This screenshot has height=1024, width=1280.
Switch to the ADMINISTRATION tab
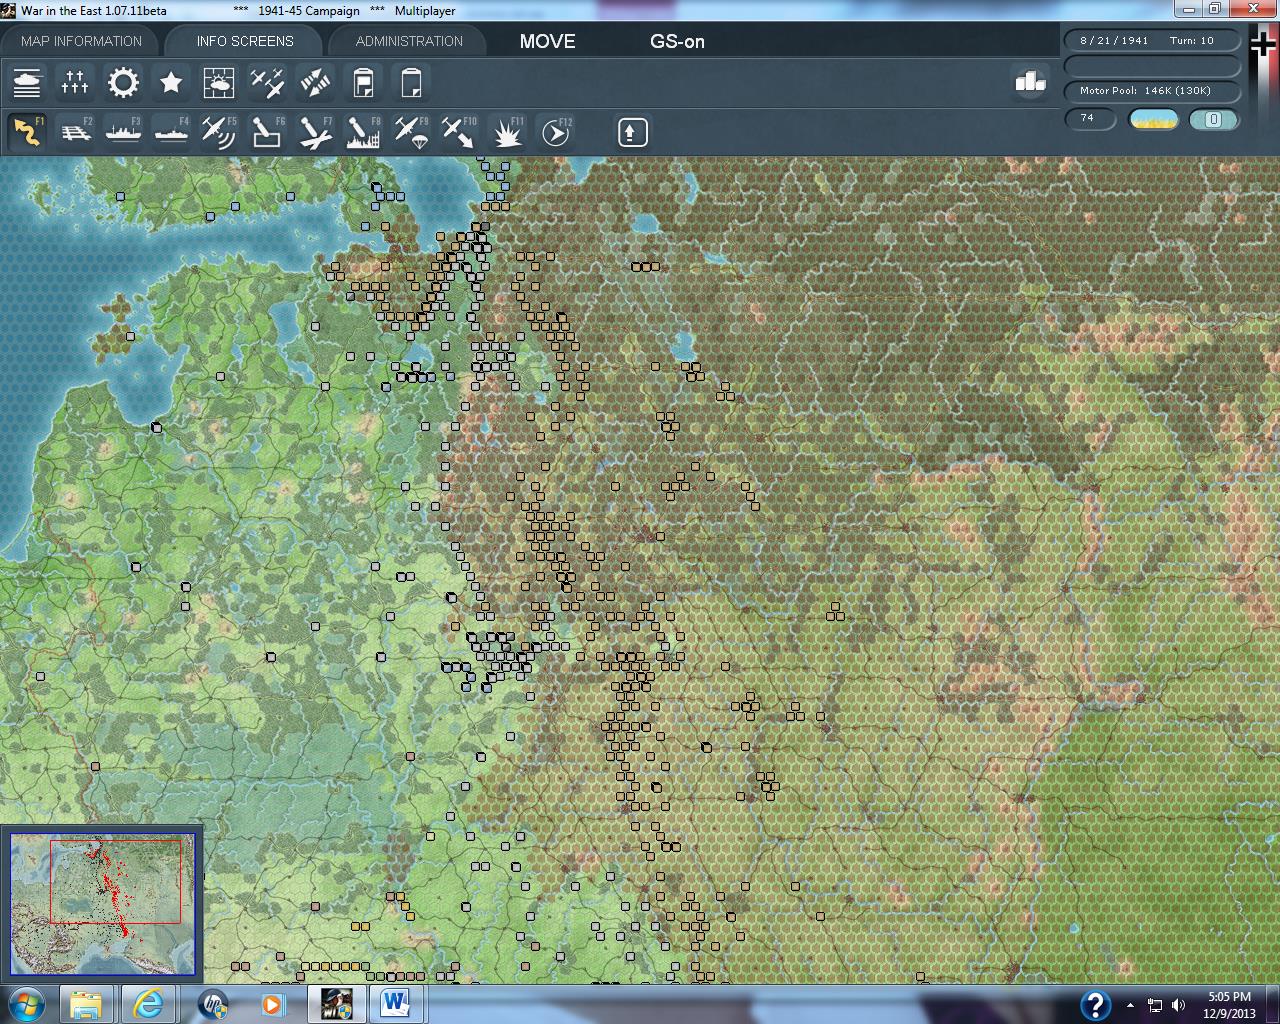coord(409,41)
